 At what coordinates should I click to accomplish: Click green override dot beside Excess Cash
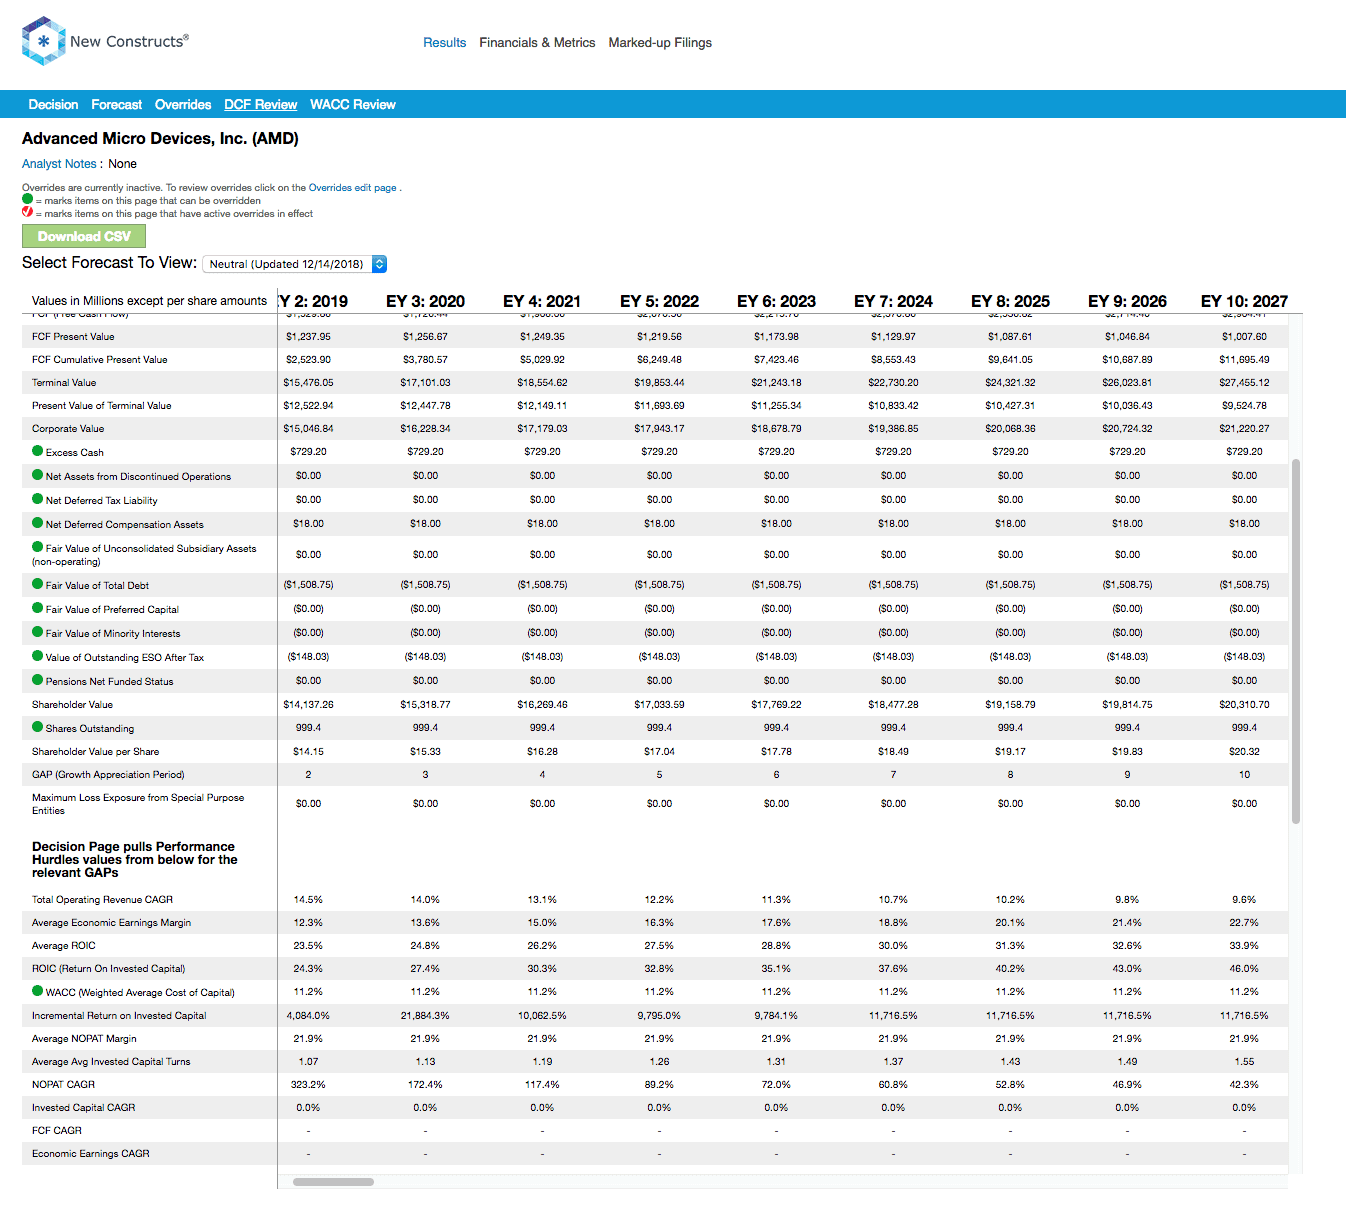pyautogui.click(x=38, y=451)
